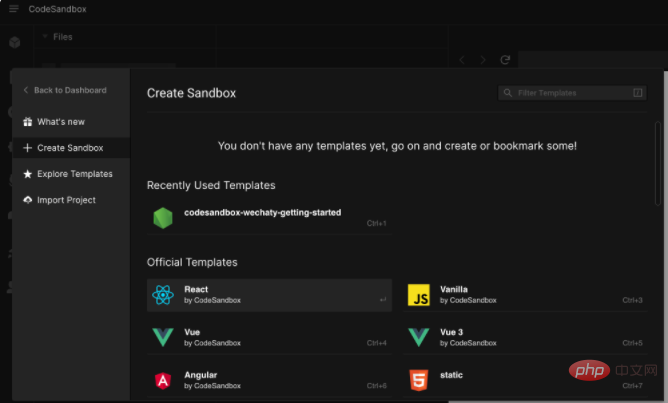This screenshot has width=668, height=403.
Task: Click the Angular template logo icon
Action: tap(163, 380)
